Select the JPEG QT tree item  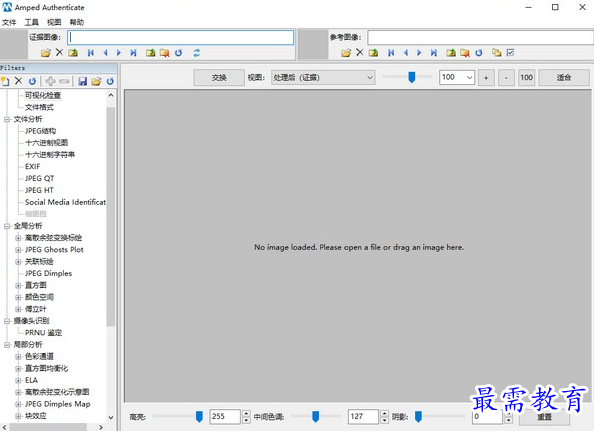(x=39, y=178)
